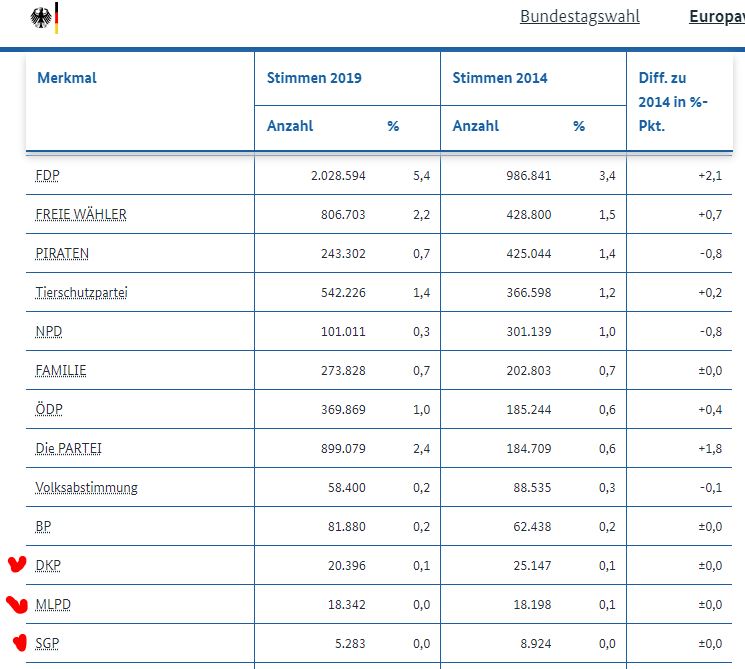Select Volksabstimmung 2019 count 58.400
This screenshot has width=745, height=669.
tap(347, 488)
